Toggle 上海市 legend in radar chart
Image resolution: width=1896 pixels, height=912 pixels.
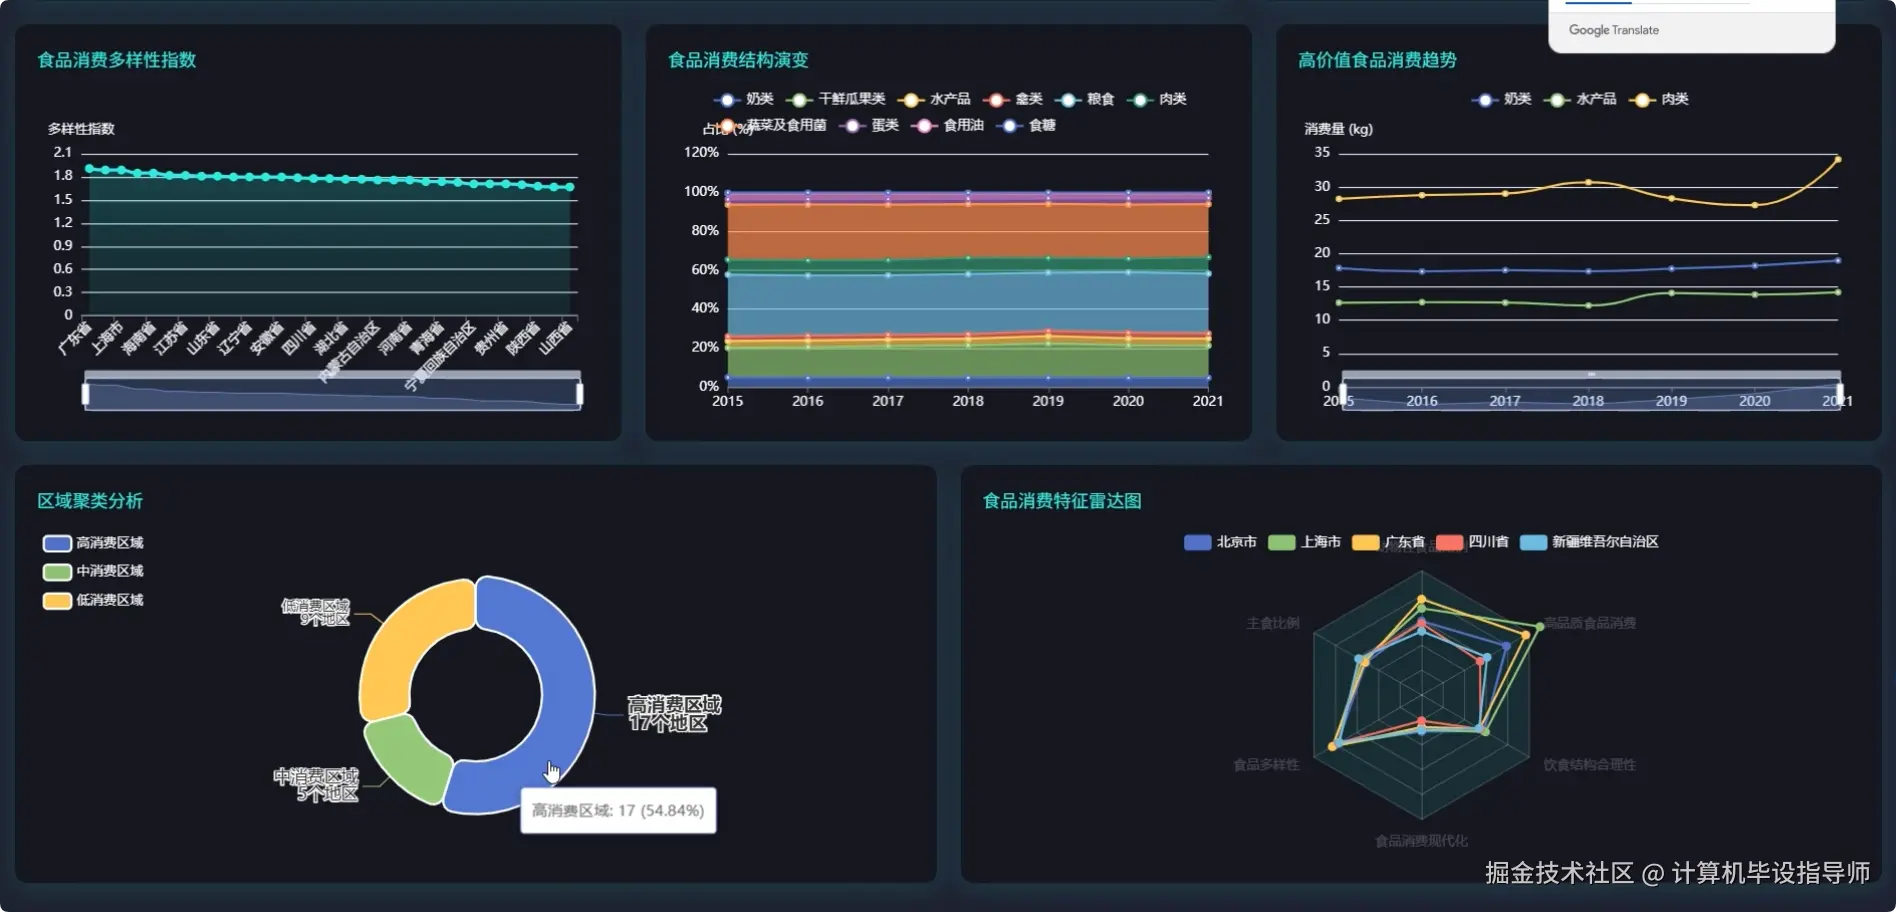pos(1304,542)
